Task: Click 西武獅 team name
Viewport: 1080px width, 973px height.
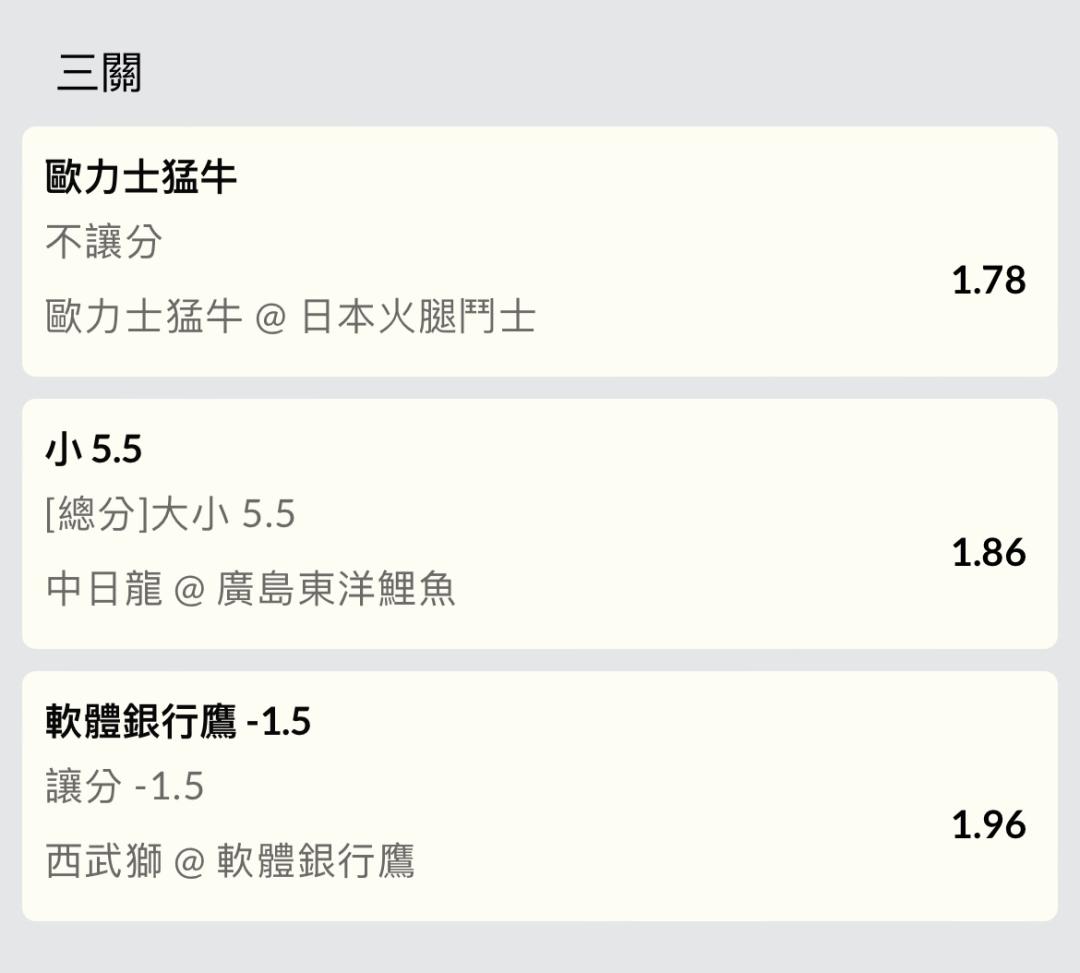Action: tap(104, 861)
